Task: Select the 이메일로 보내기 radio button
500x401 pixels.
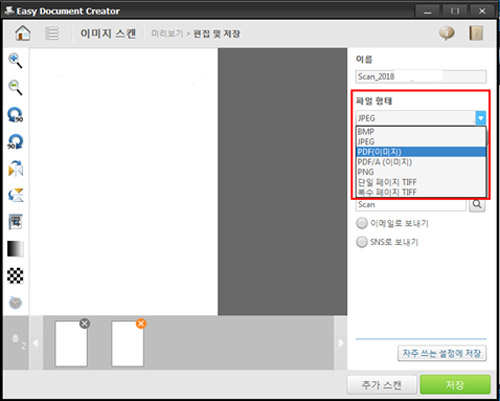Action: [362, 223]
